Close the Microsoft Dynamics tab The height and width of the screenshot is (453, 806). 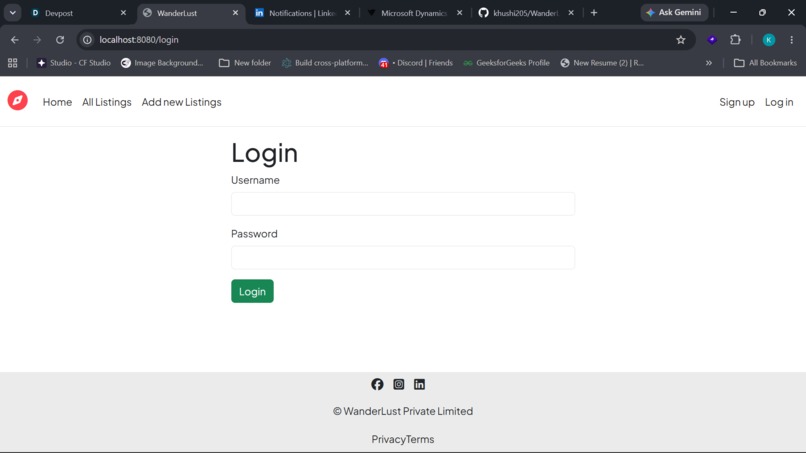click(x=460, y=13)
